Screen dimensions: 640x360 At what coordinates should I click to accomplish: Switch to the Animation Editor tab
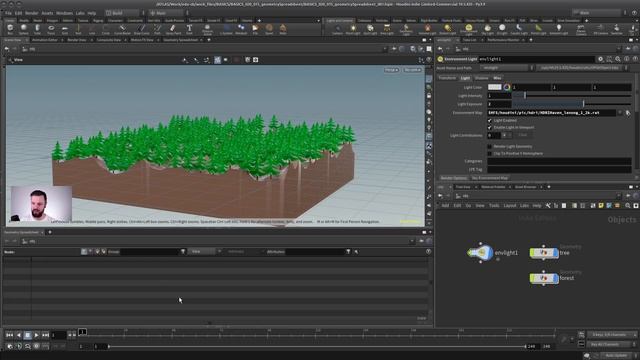pyautogui.click(x=45, y=40)
